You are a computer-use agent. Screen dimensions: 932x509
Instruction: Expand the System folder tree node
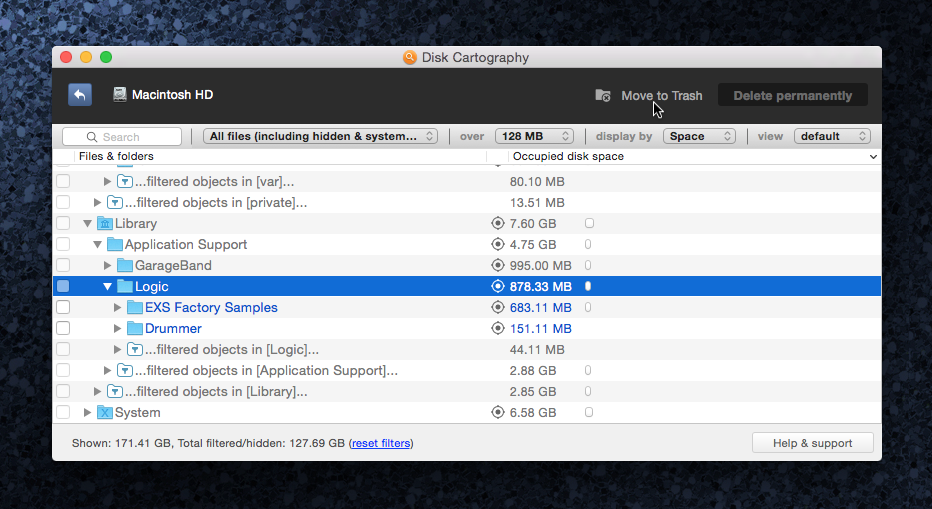(x=88, y=412)
